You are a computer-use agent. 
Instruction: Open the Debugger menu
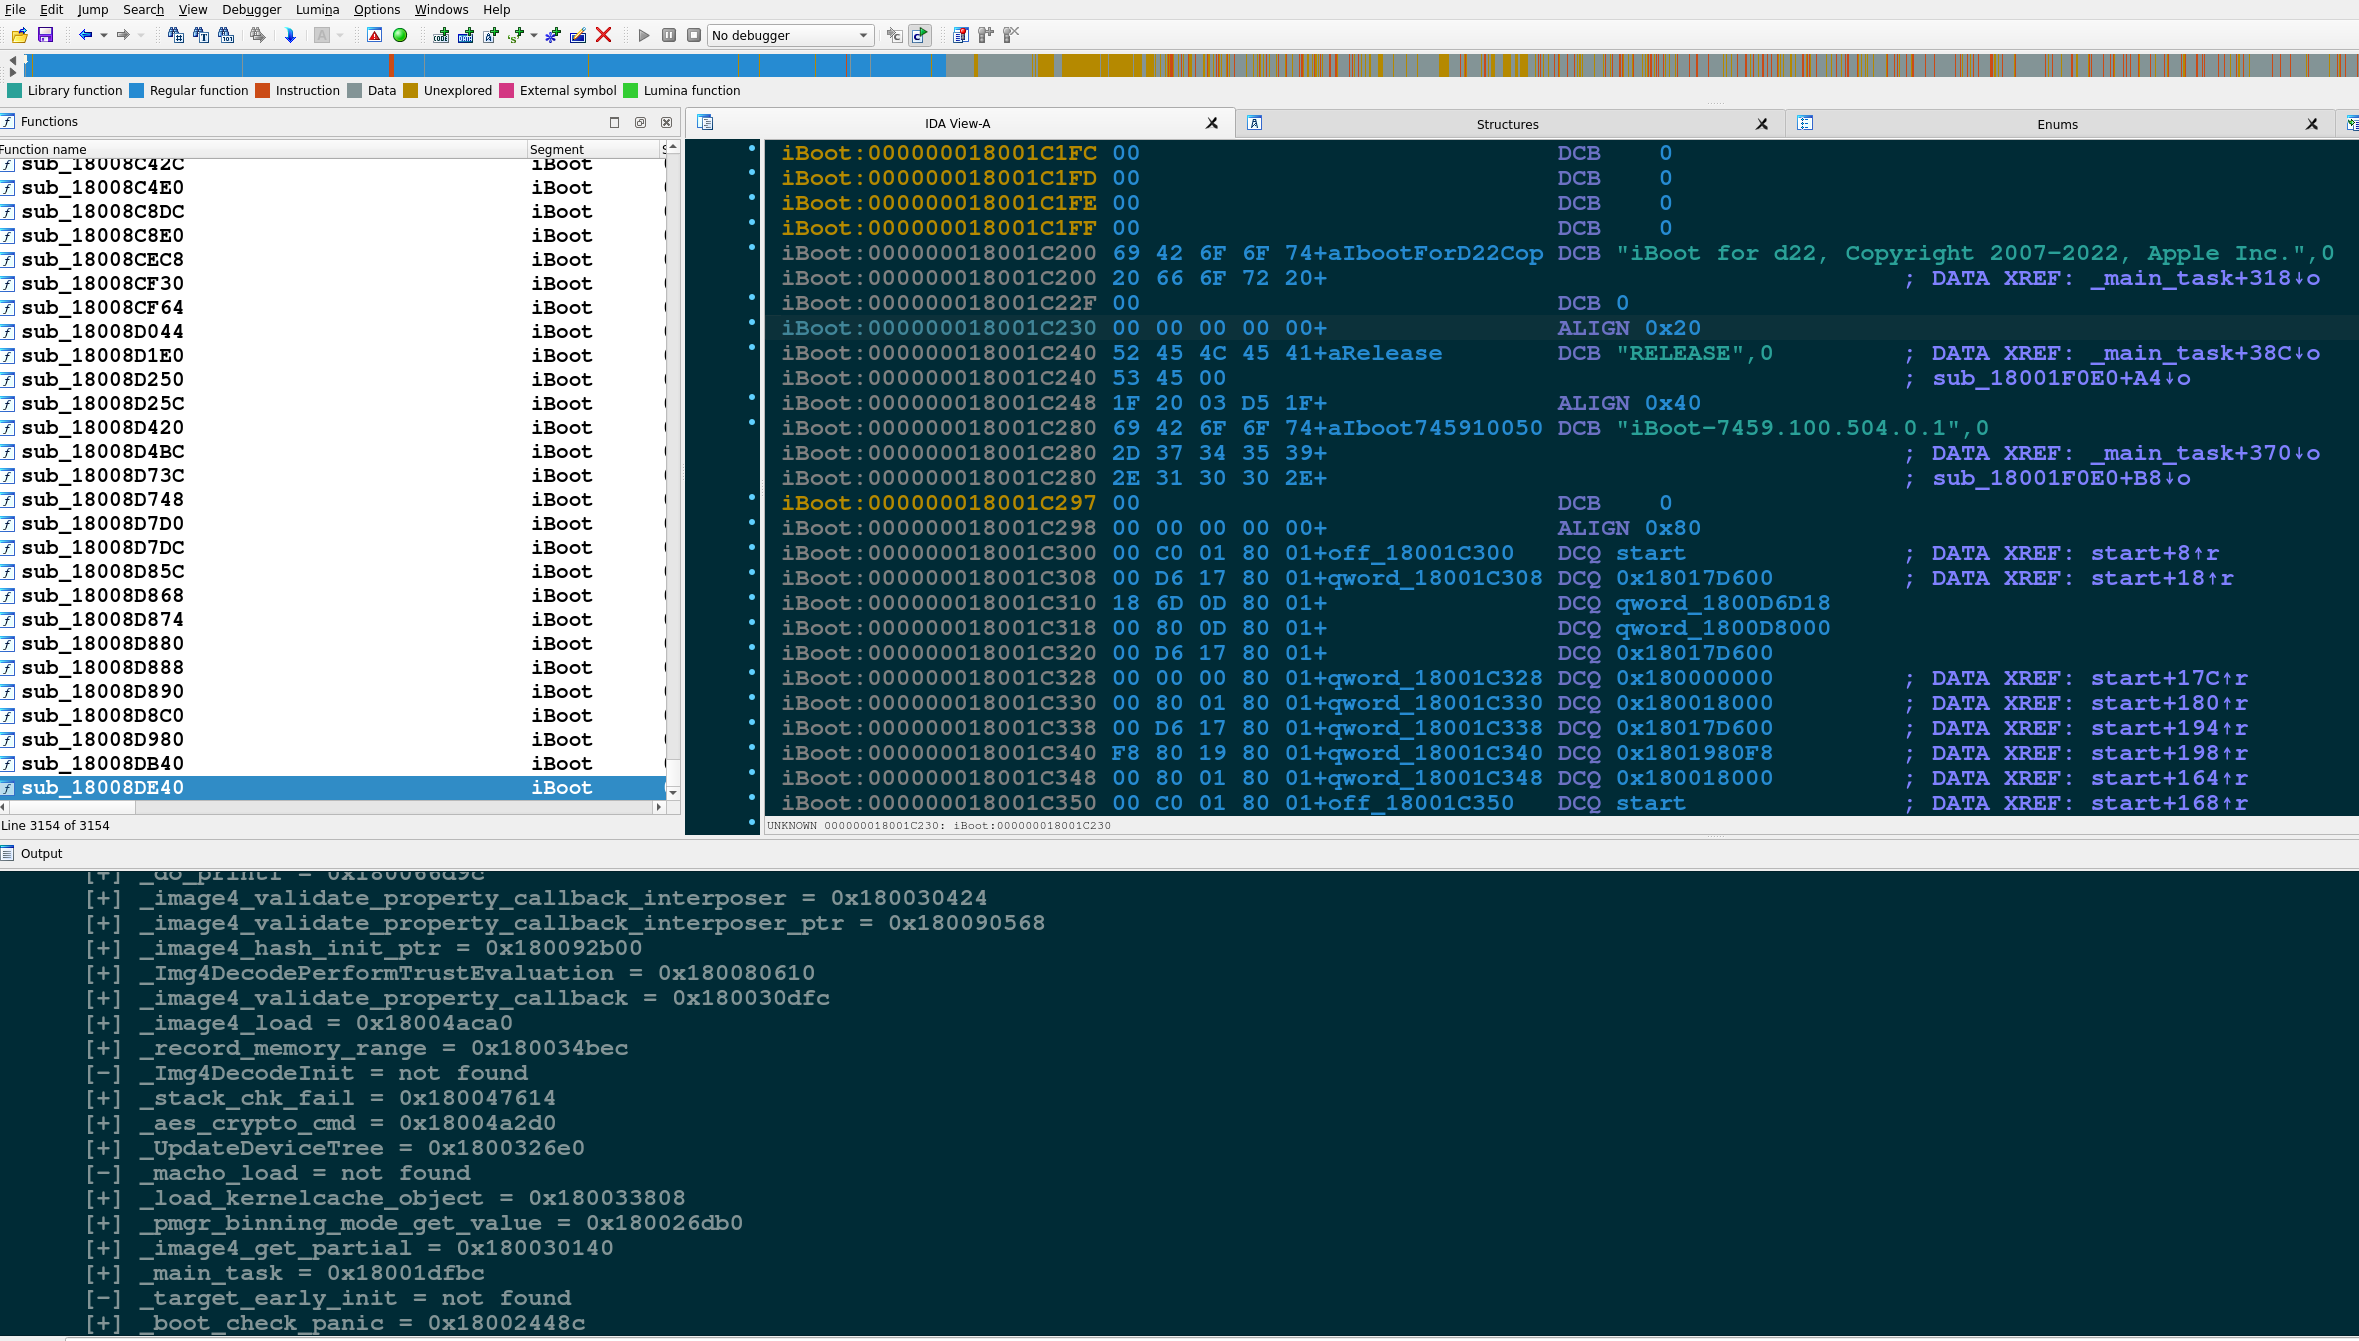[x=251, y=9]
